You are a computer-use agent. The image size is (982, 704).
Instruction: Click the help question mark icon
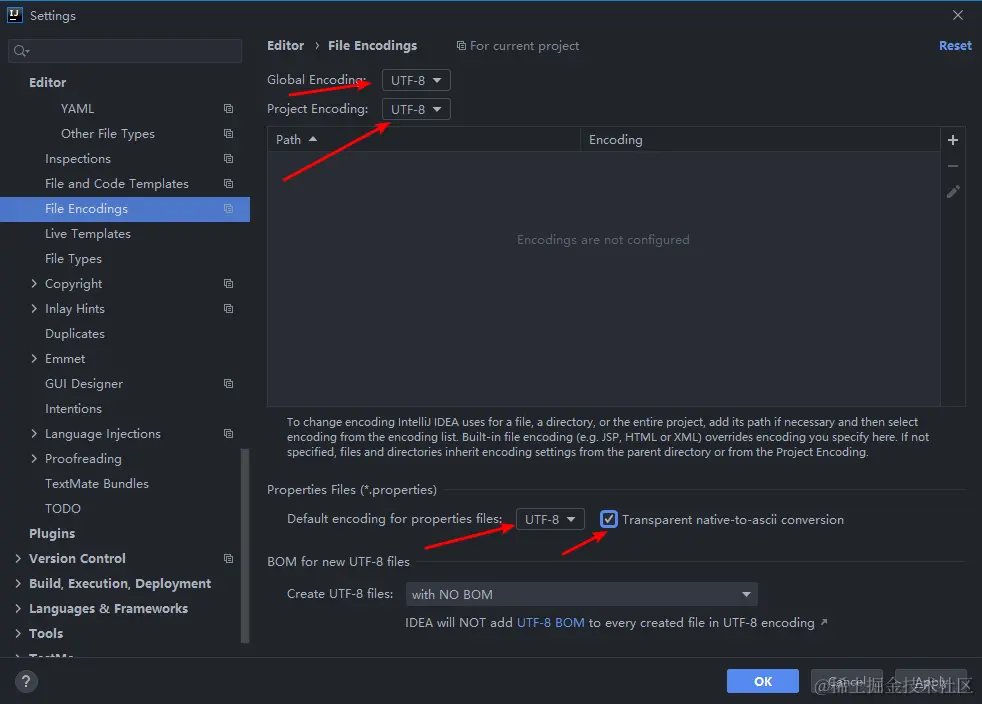pyautogui.click(x=26, y=681)
